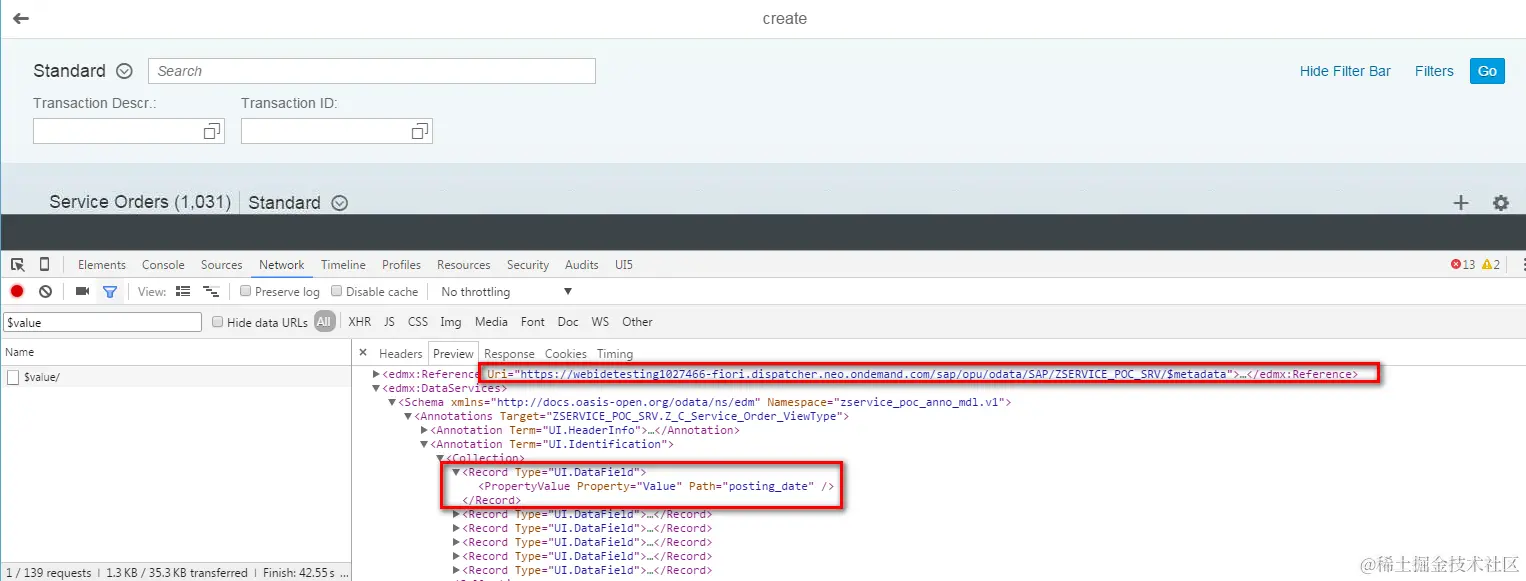Screen dimensions: 1526x581
Task: Open the Timeline panel tab
Action: 343,265
